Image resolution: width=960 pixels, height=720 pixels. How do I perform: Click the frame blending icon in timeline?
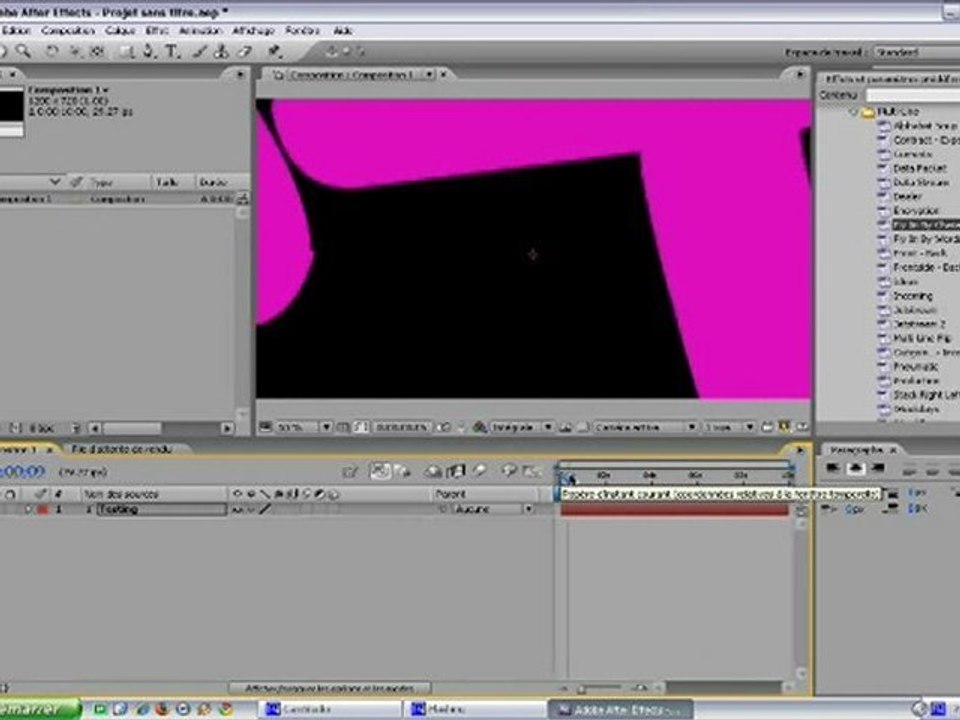tap(456, 471)
